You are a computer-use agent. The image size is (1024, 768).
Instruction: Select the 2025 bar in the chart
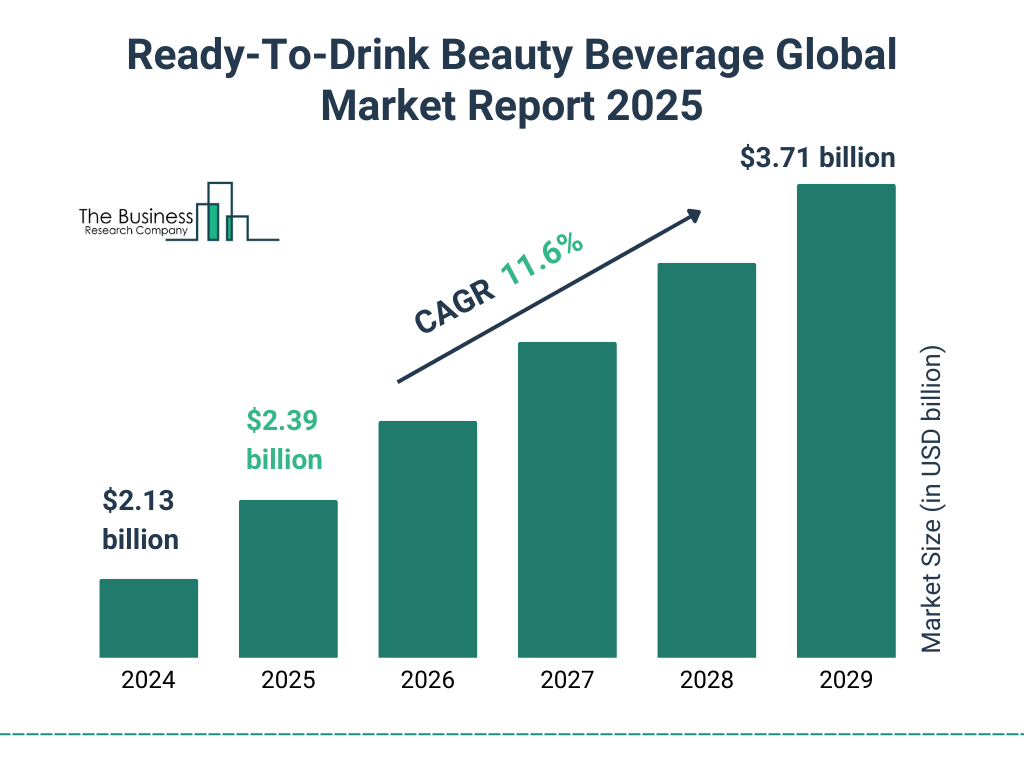coord(288,578)
